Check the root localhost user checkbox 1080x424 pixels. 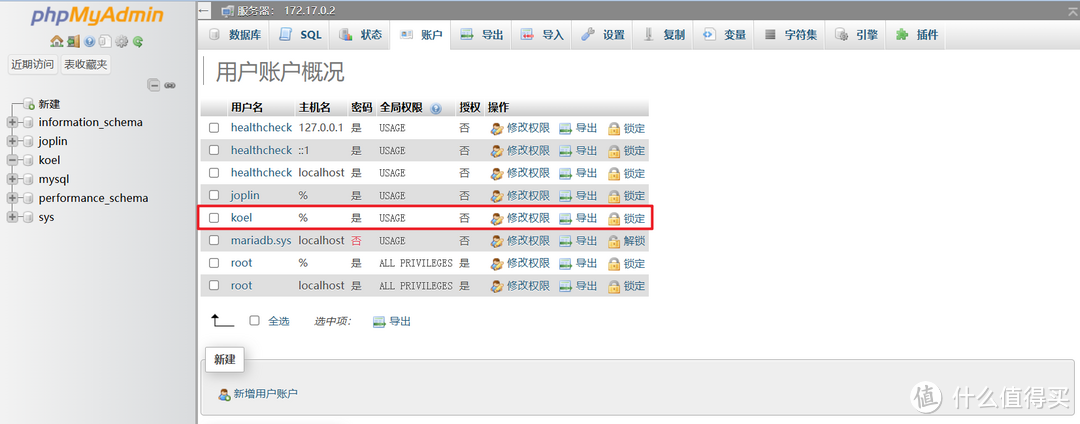pos(214,285)
